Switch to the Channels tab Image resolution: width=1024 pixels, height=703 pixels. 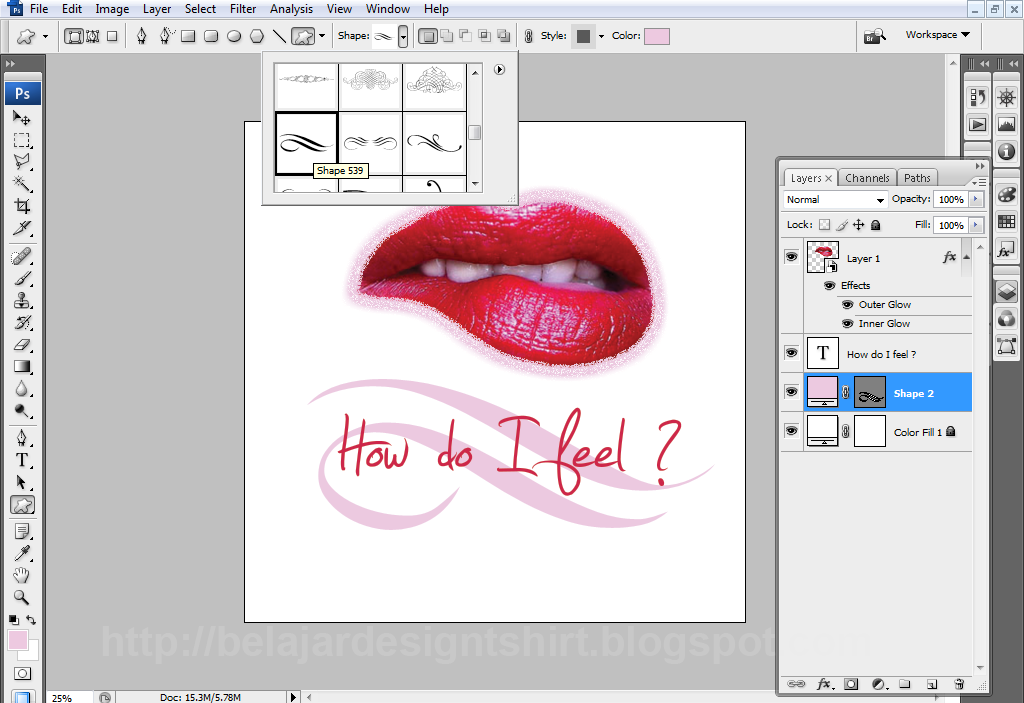coord(867,178)
